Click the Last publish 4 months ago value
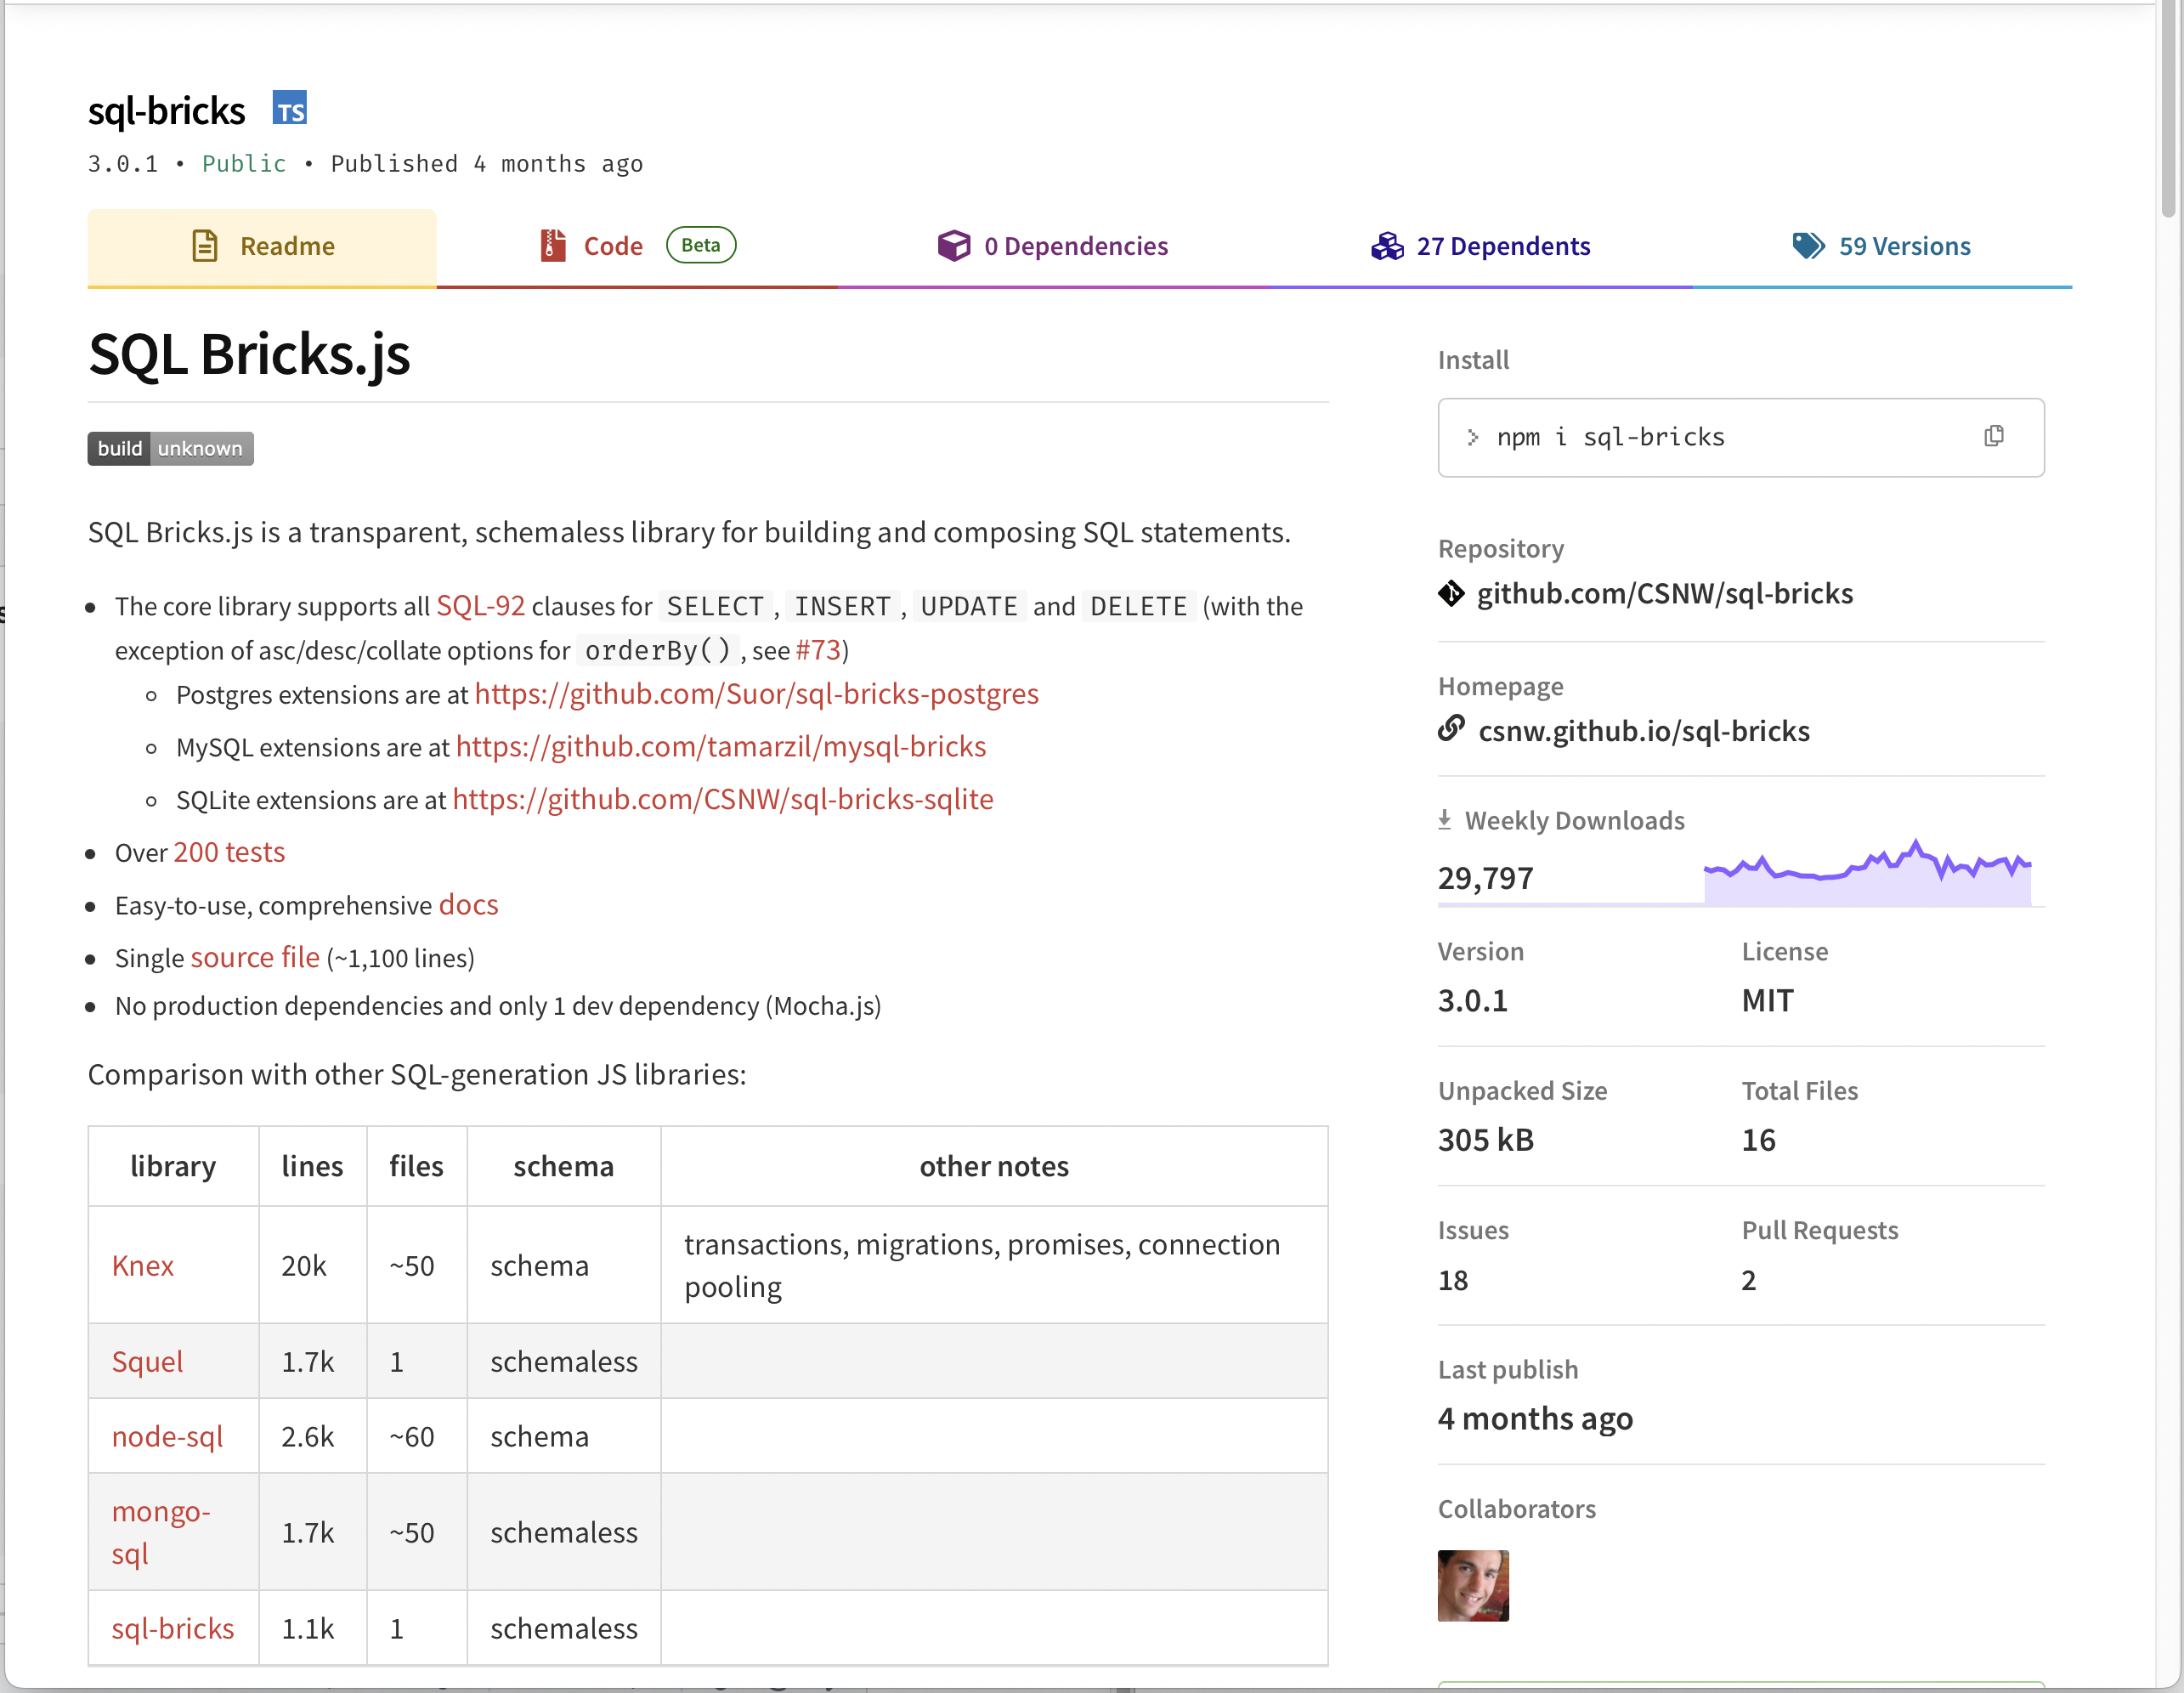 (1535, 1419)
